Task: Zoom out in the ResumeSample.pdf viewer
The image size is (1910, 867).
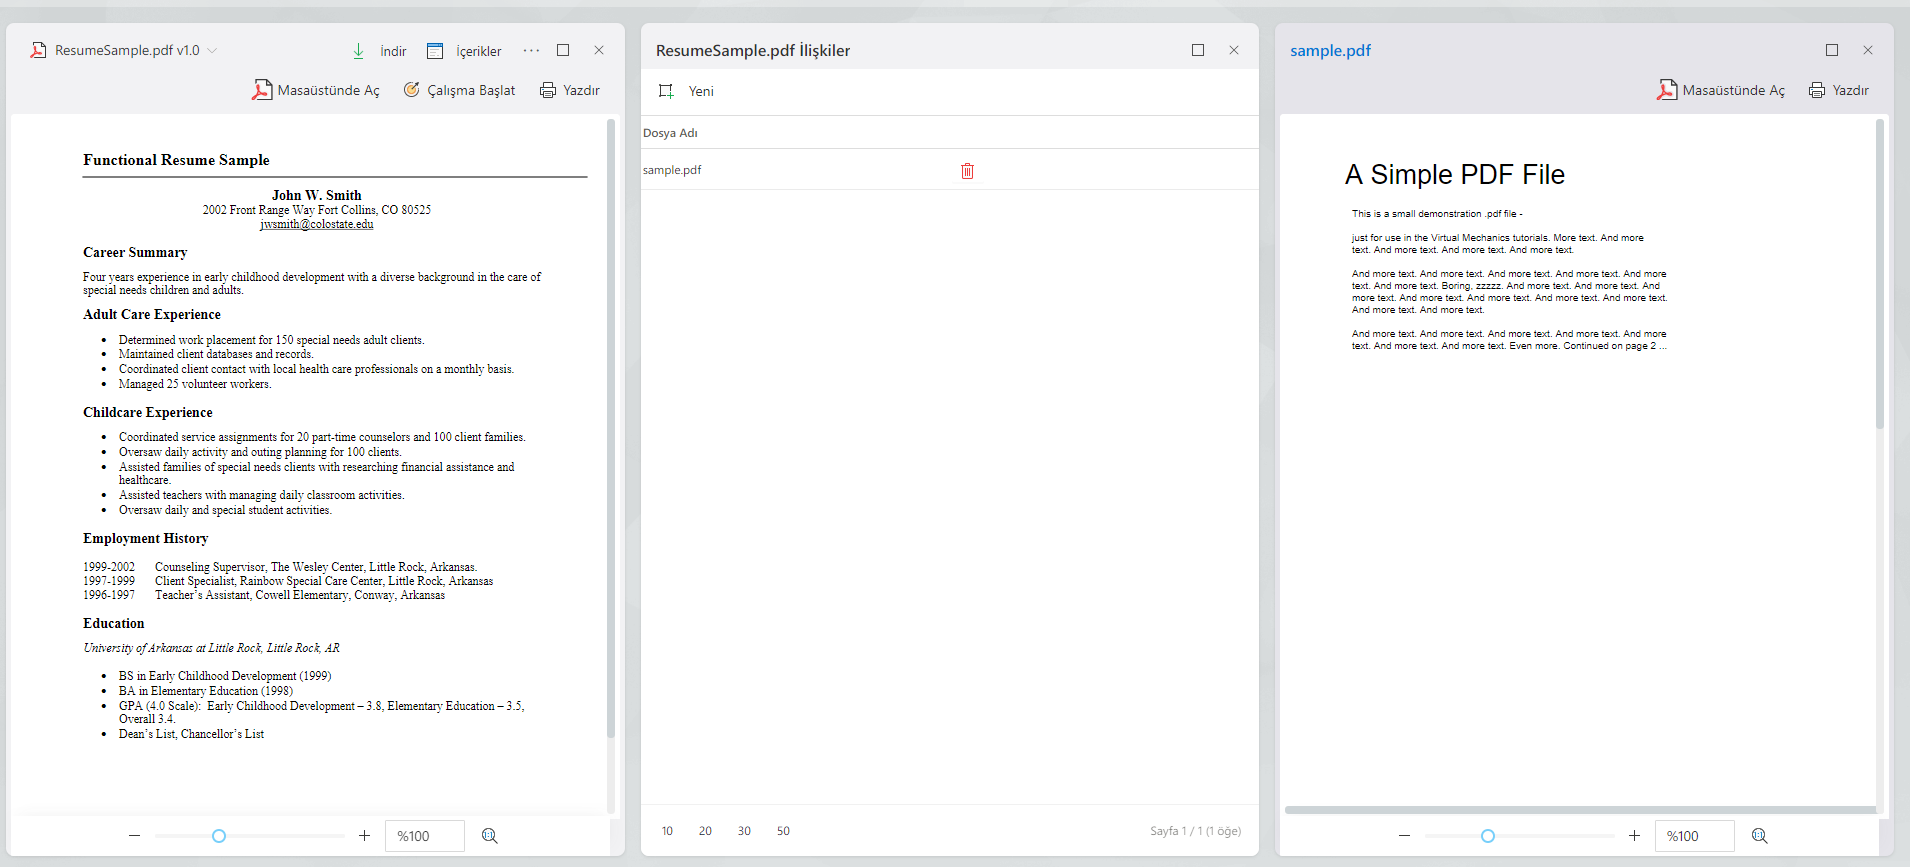Action: coord(134,836)
